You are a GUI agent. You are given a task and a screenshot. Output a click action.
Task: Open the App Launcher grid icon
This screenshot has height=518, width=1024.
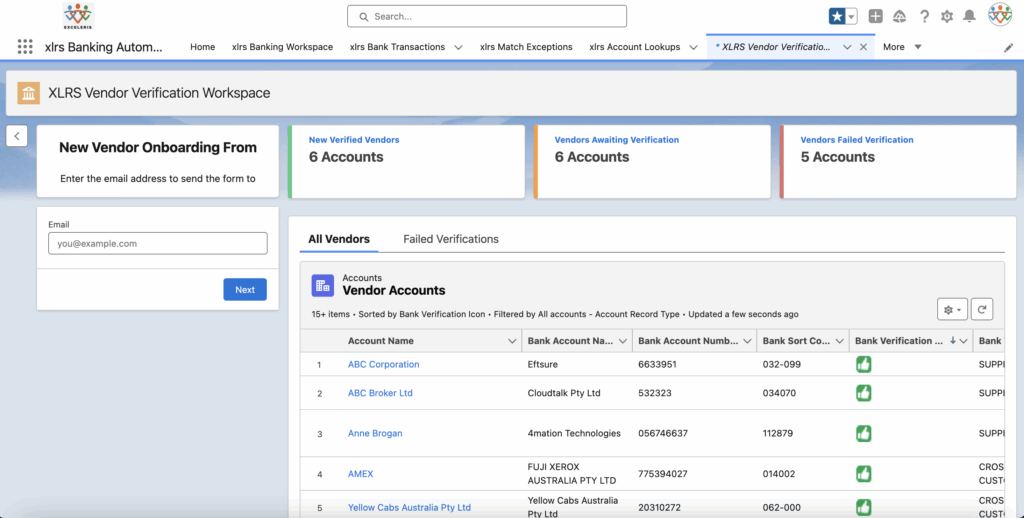point(25,46)
